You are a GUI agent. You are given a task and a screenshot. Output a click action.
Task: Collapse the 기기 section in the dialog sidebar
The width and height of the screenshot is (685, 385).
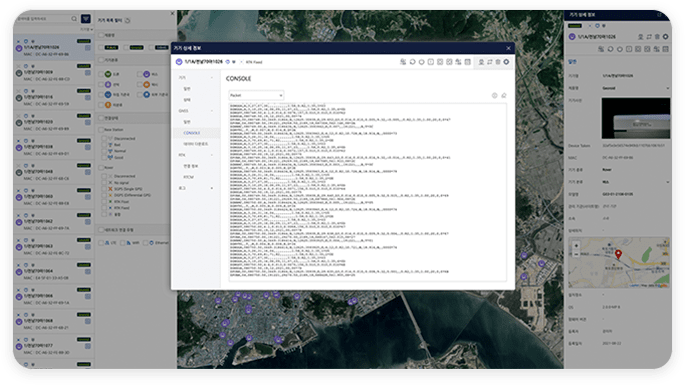[212, 78]
